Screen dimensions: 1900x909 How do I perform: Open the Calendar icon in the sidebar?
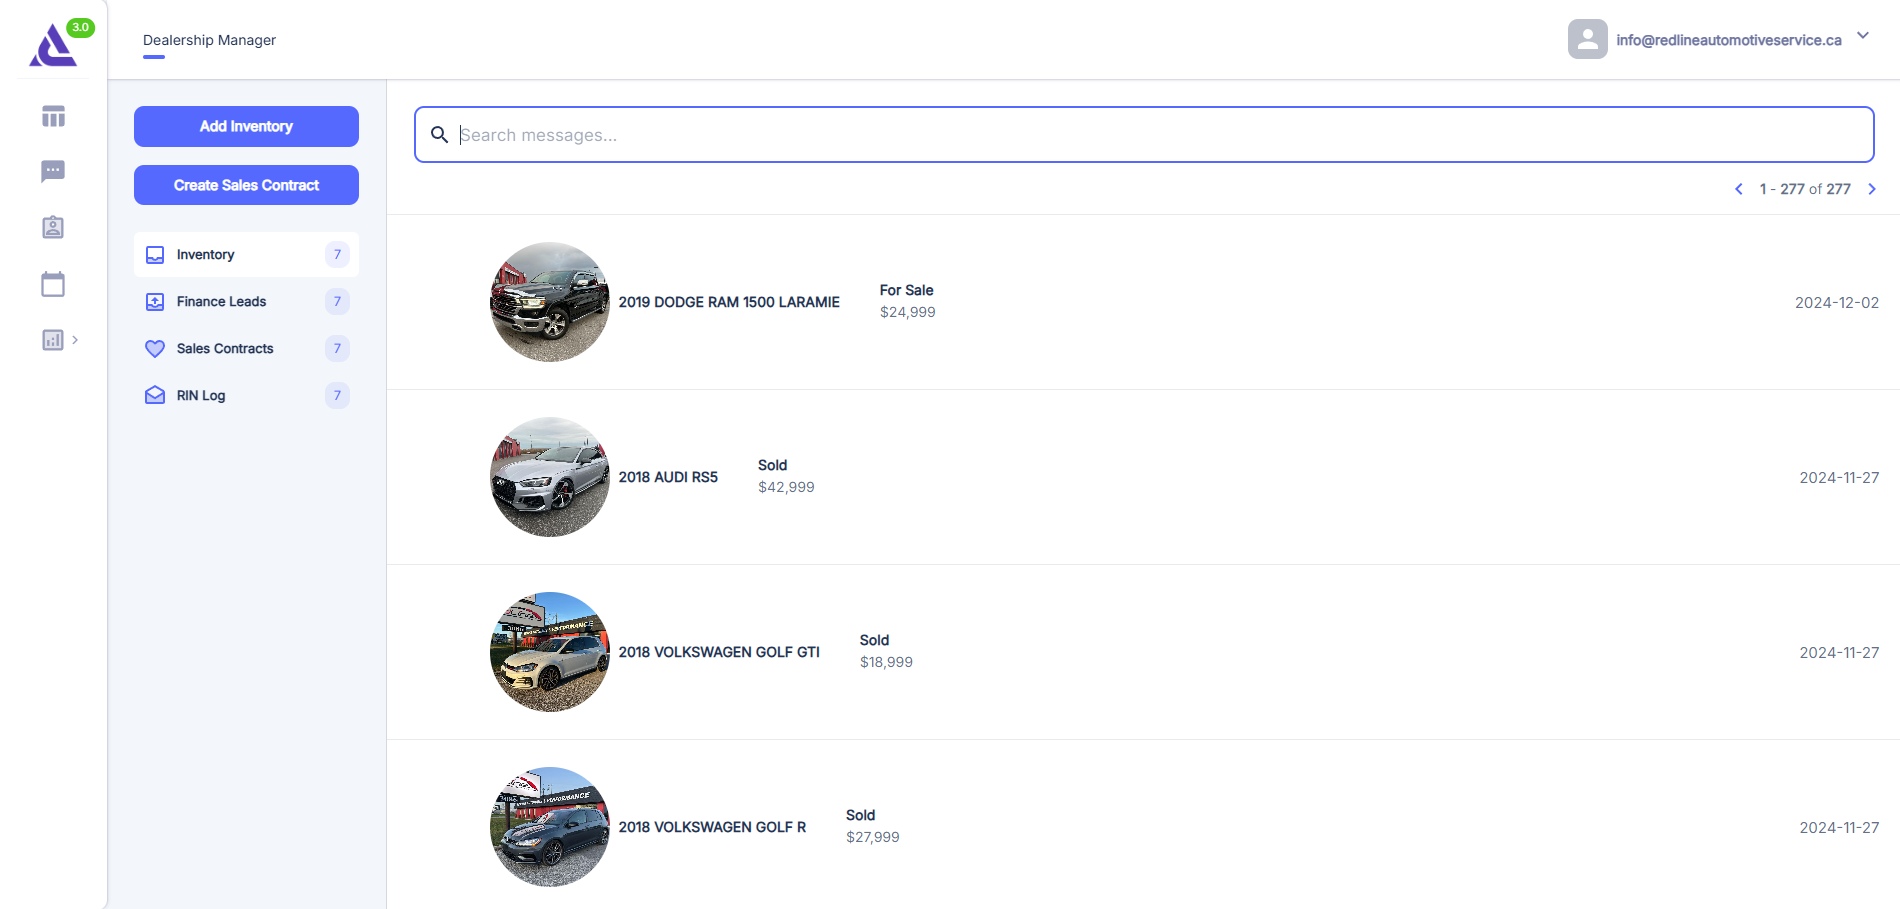pos(52,283)
